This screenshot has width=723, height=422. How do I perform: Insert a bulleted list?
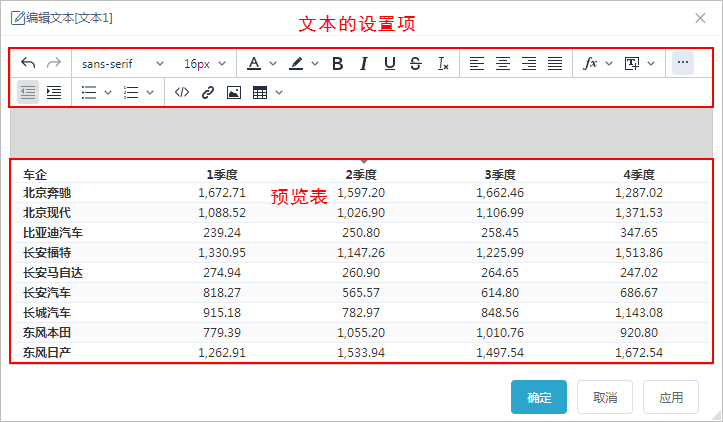coord(89,92)
